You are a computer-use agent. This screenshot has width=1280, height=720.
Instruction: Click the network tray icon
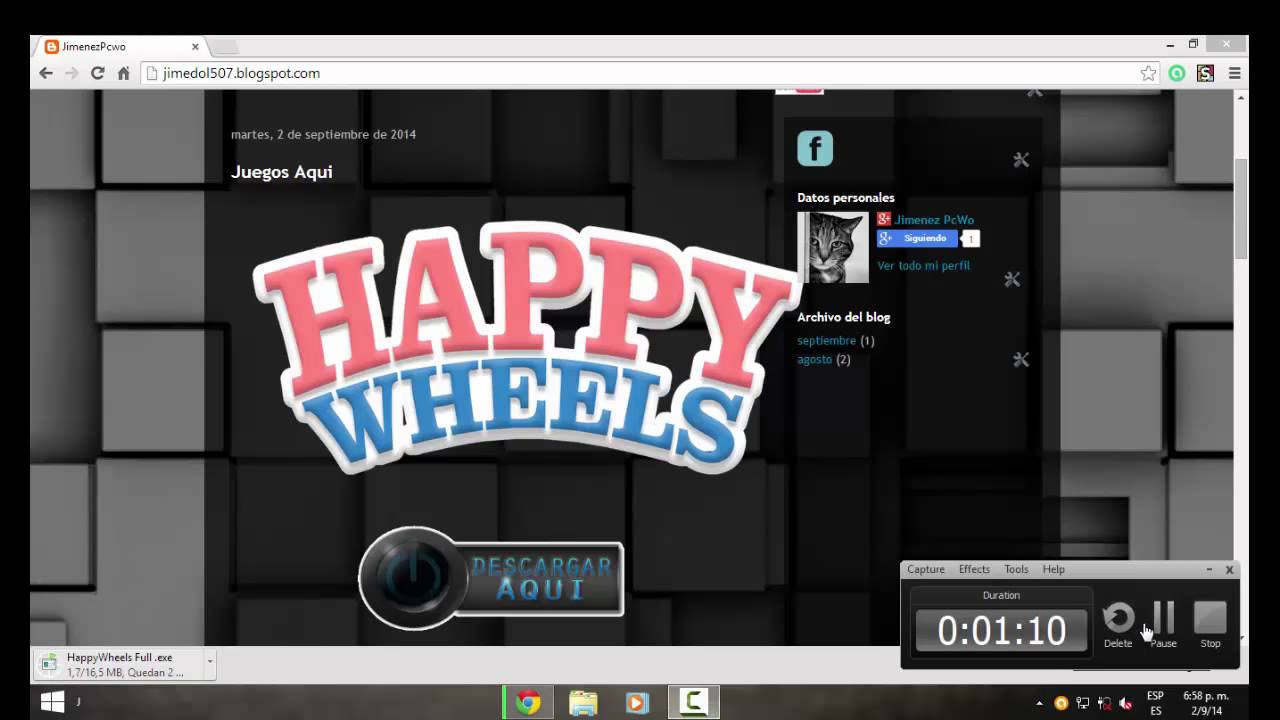pos(1082,703)
